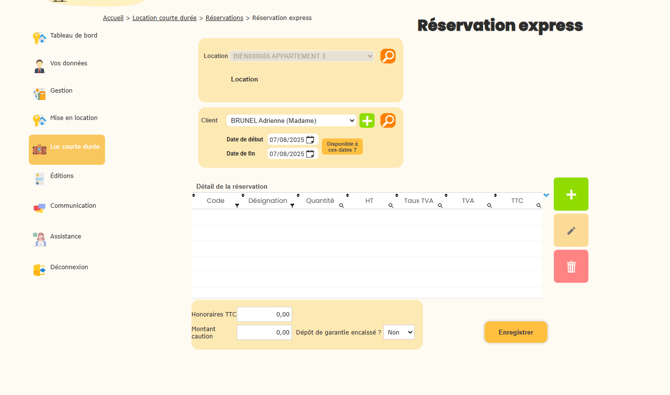The height and width of the screenshot is (395, 670).
Task: Open the calendar picker for Date de début
Action: (310, 140)
